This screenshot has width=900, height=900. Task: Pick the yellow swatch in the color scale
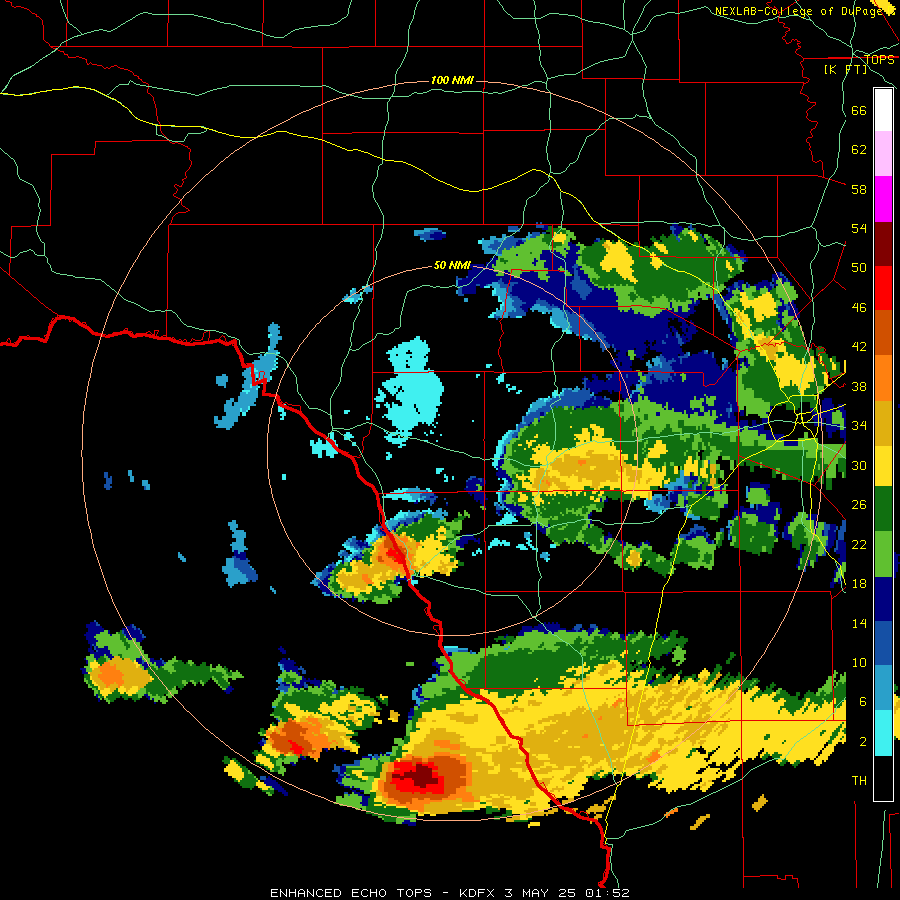[x=883, y=466]
